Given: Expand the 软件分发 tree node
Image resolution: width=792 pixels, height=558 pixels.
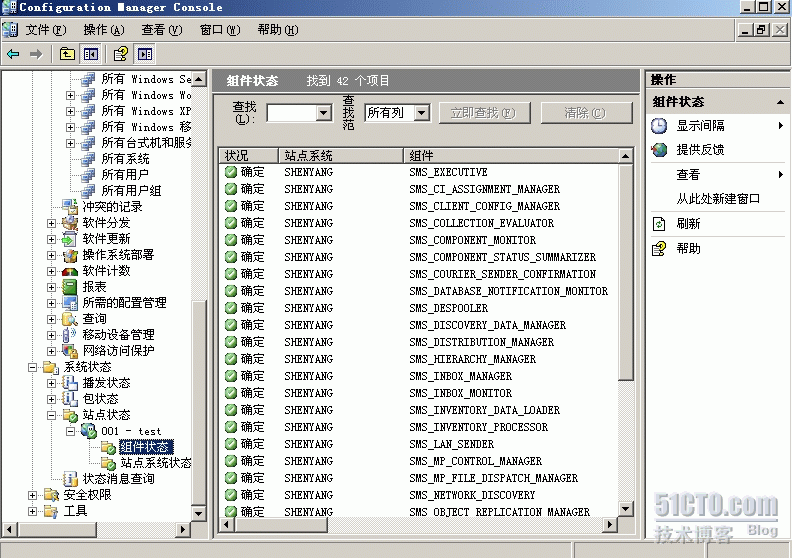Looking at the screenshot, I should tap(52, 223).
